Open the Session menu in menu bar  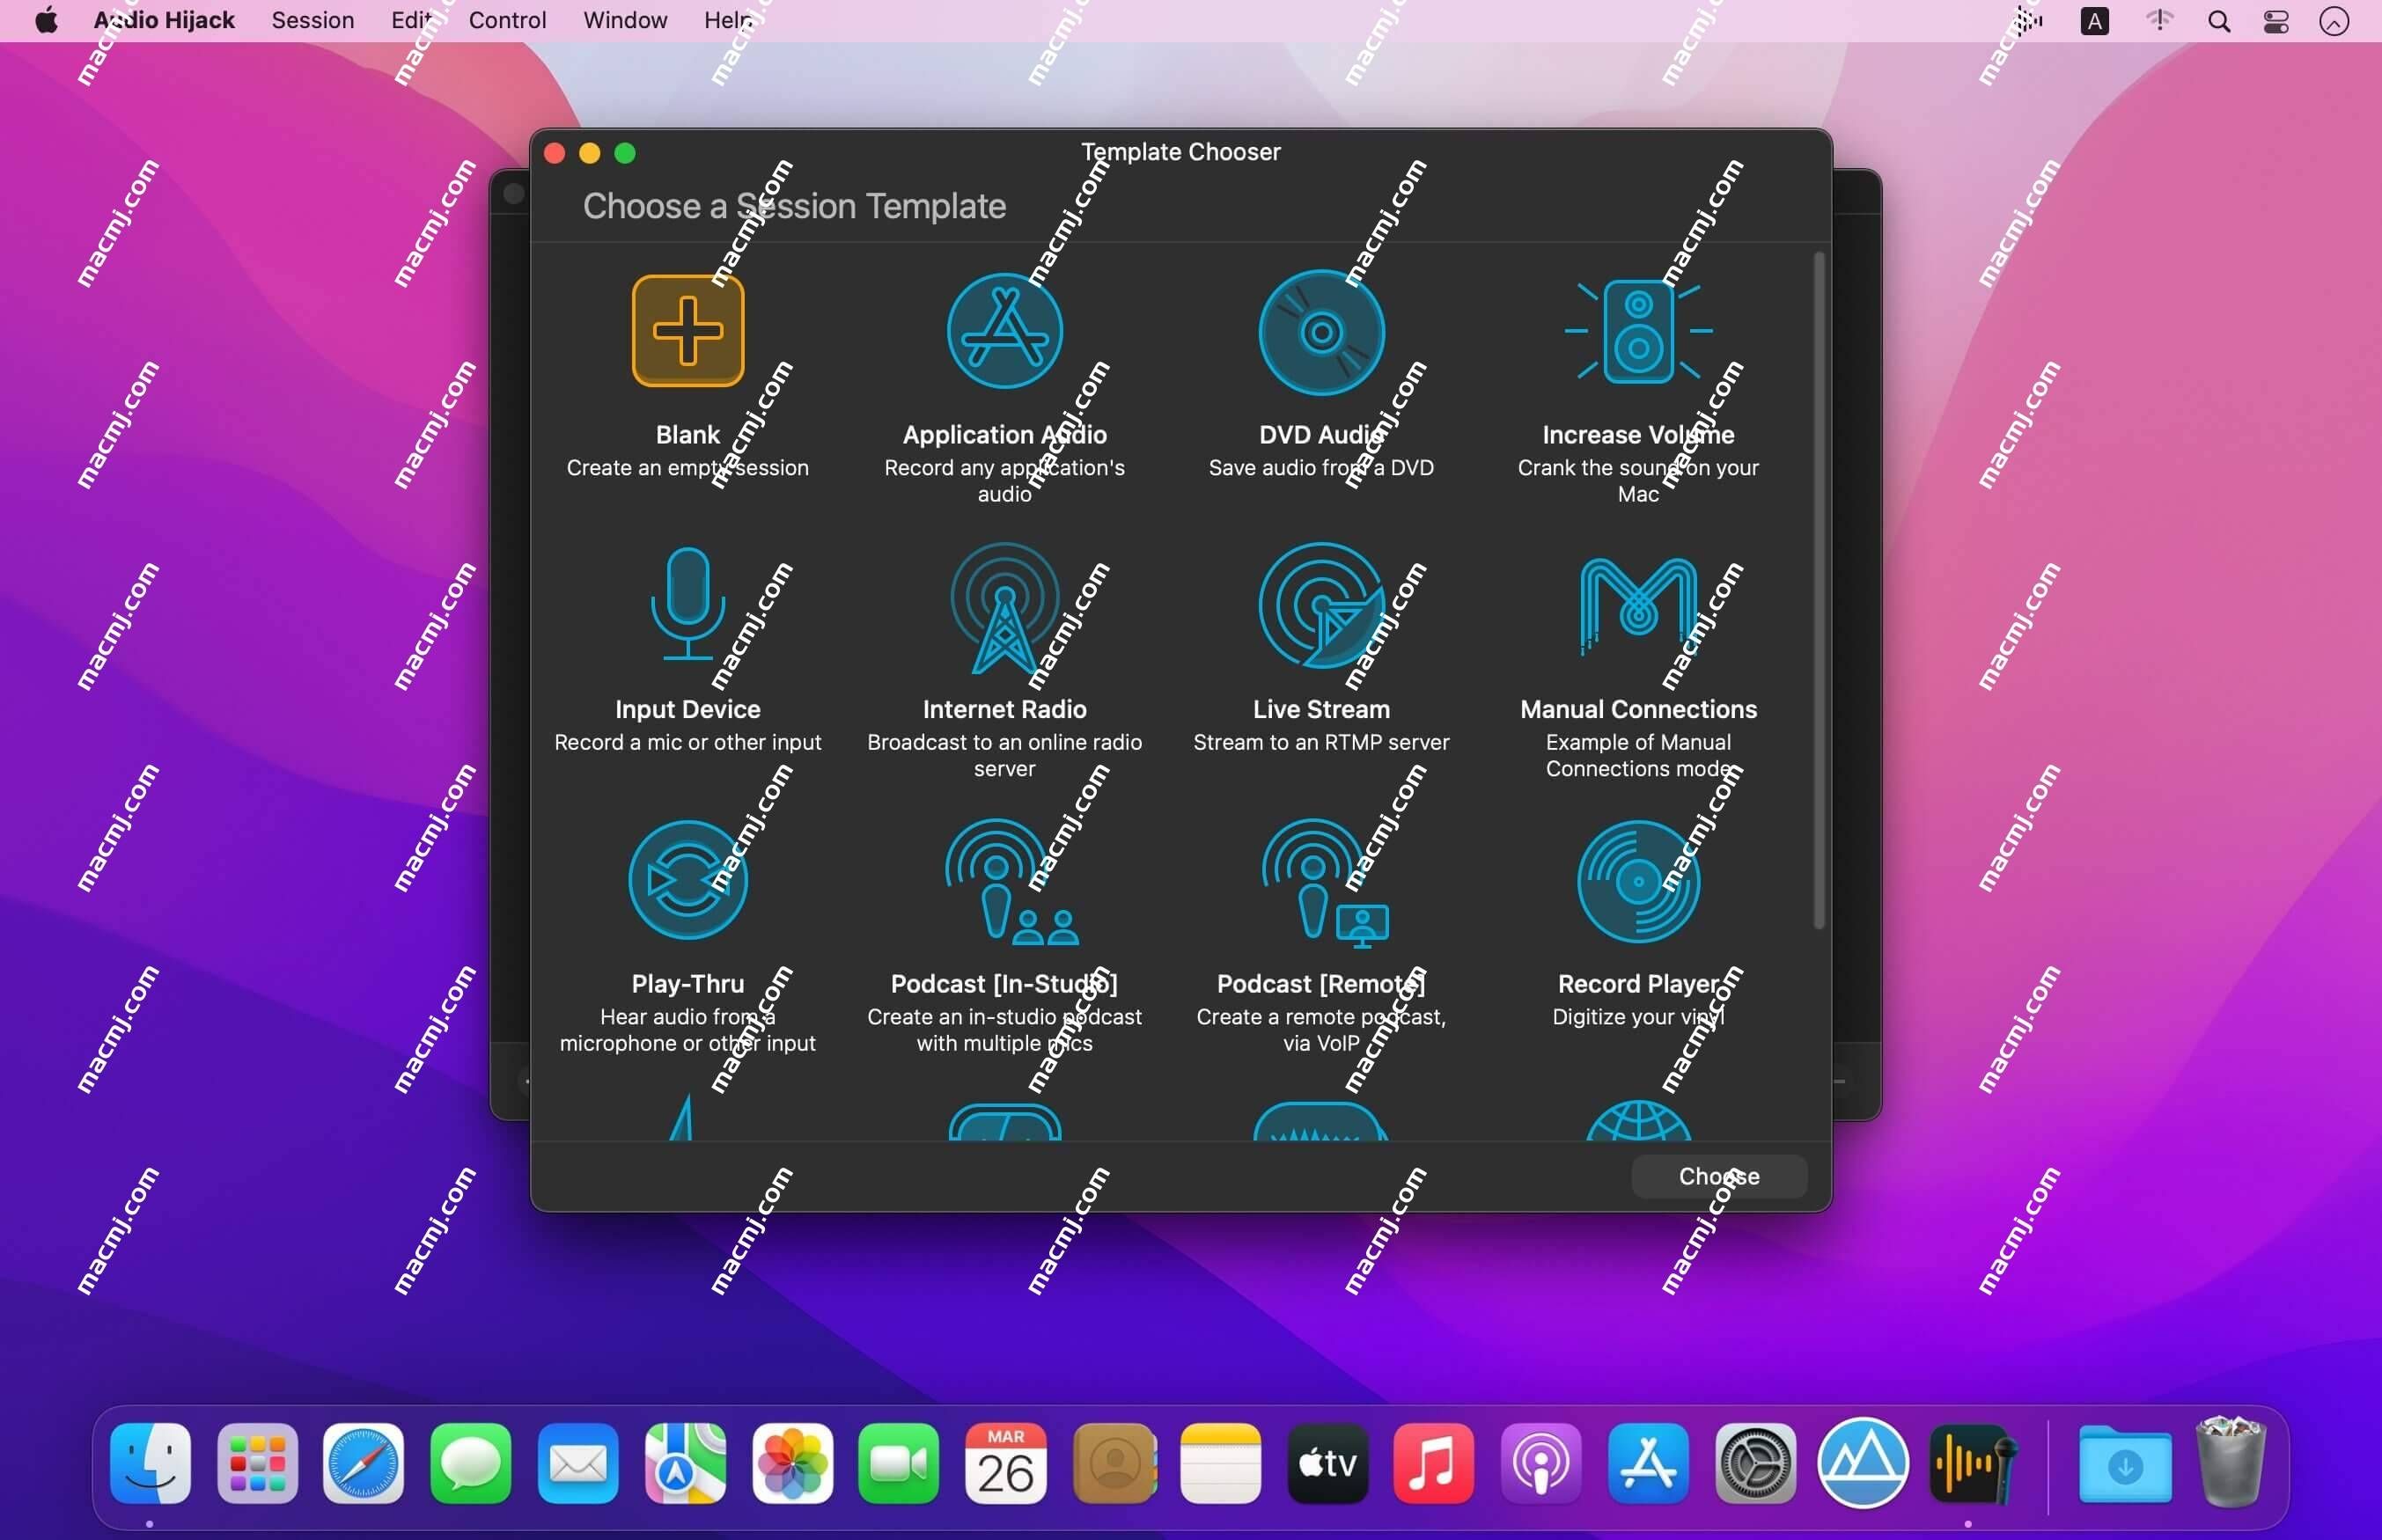point(311,19)
